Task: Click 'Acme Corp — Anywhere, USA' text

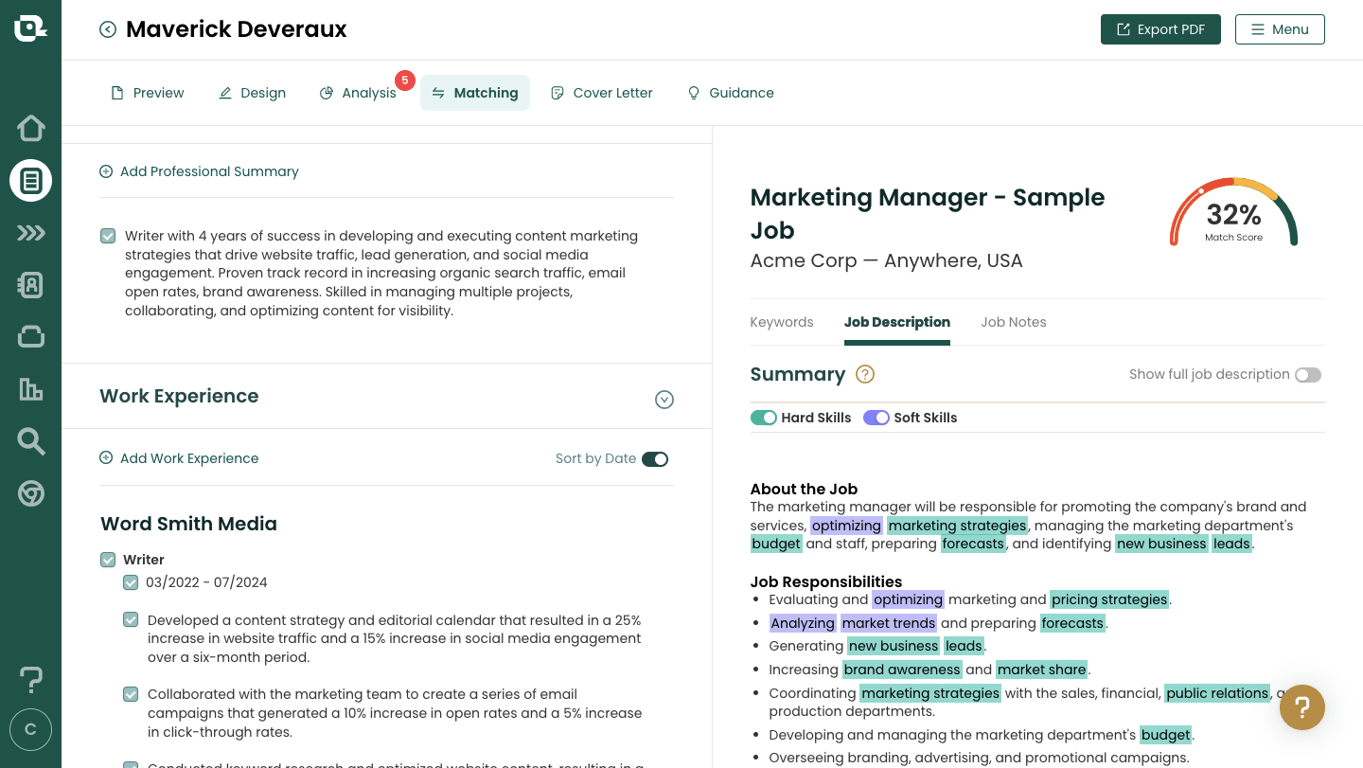Action: [886, 261]
